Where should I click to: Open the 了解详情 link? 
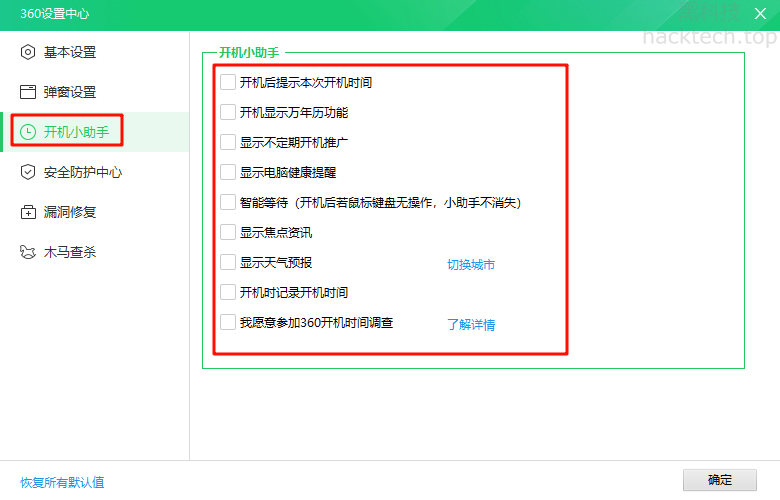coord(470,325)
